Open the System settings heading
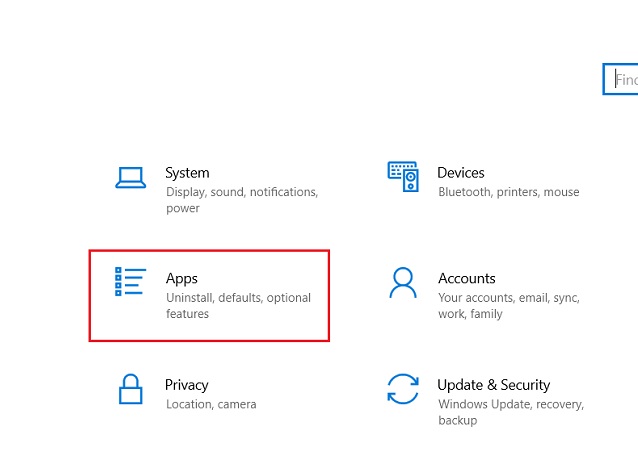This screenshot has height=464, width=638. click(187, 173)
